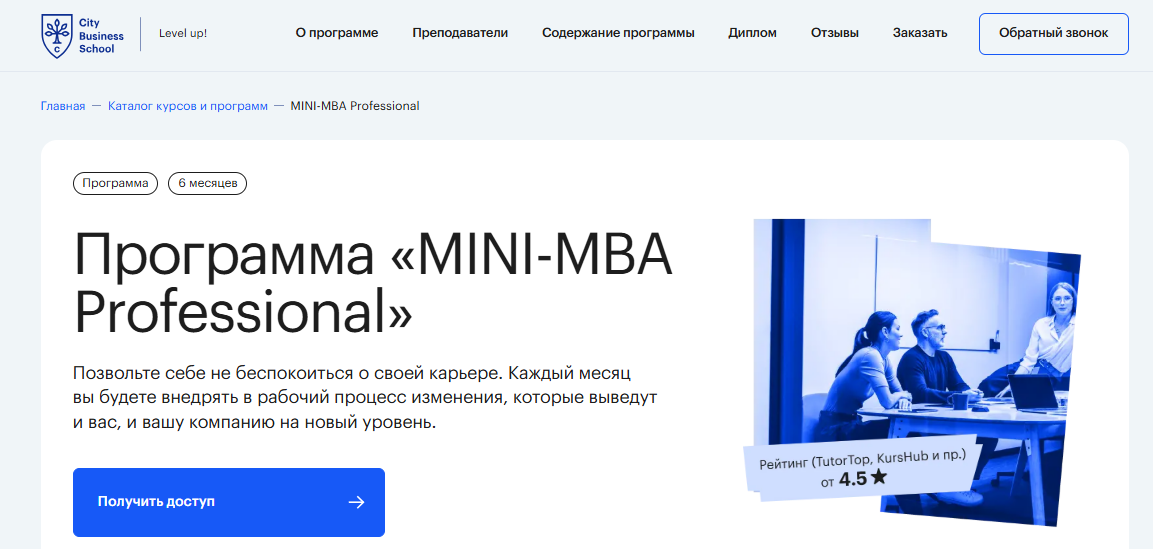Click the Программа «MINI-MBA Professional» main heading
The height and width of the screenshot is (549, 1153).
click(373, 284)
